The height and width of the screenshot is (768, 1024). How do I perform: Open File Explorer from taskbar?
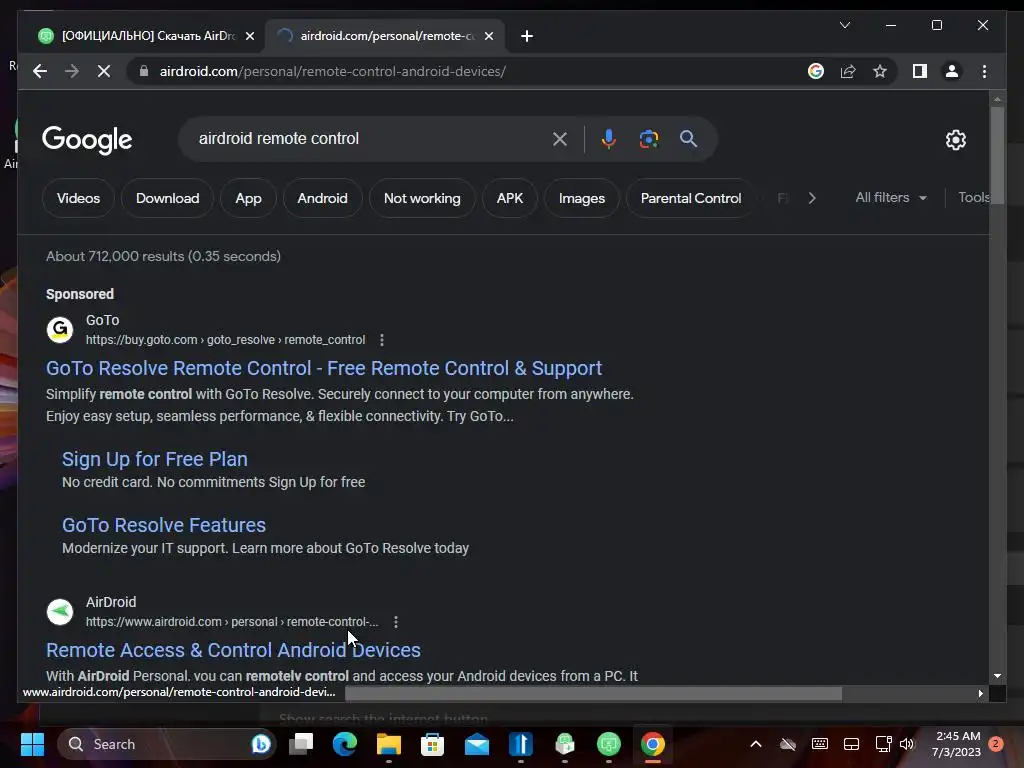pos(389,744)
